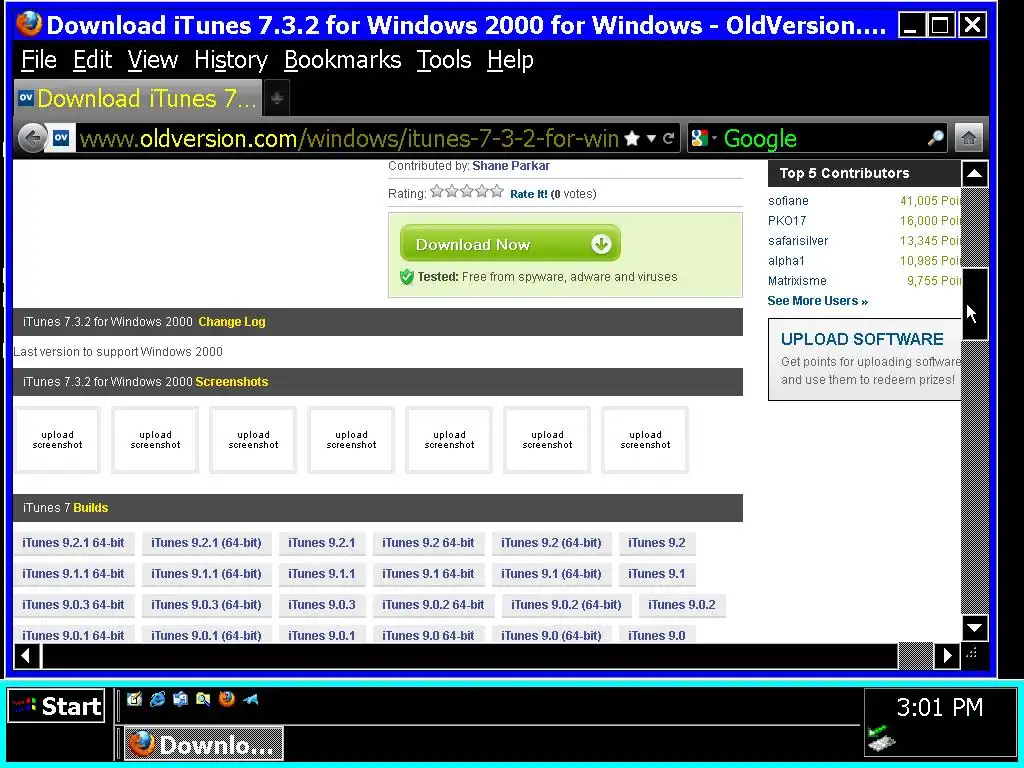This screenshot has width=1024, height=768.
Task: Click the Show Desktop quick launch icon
Action: (135, 699)
